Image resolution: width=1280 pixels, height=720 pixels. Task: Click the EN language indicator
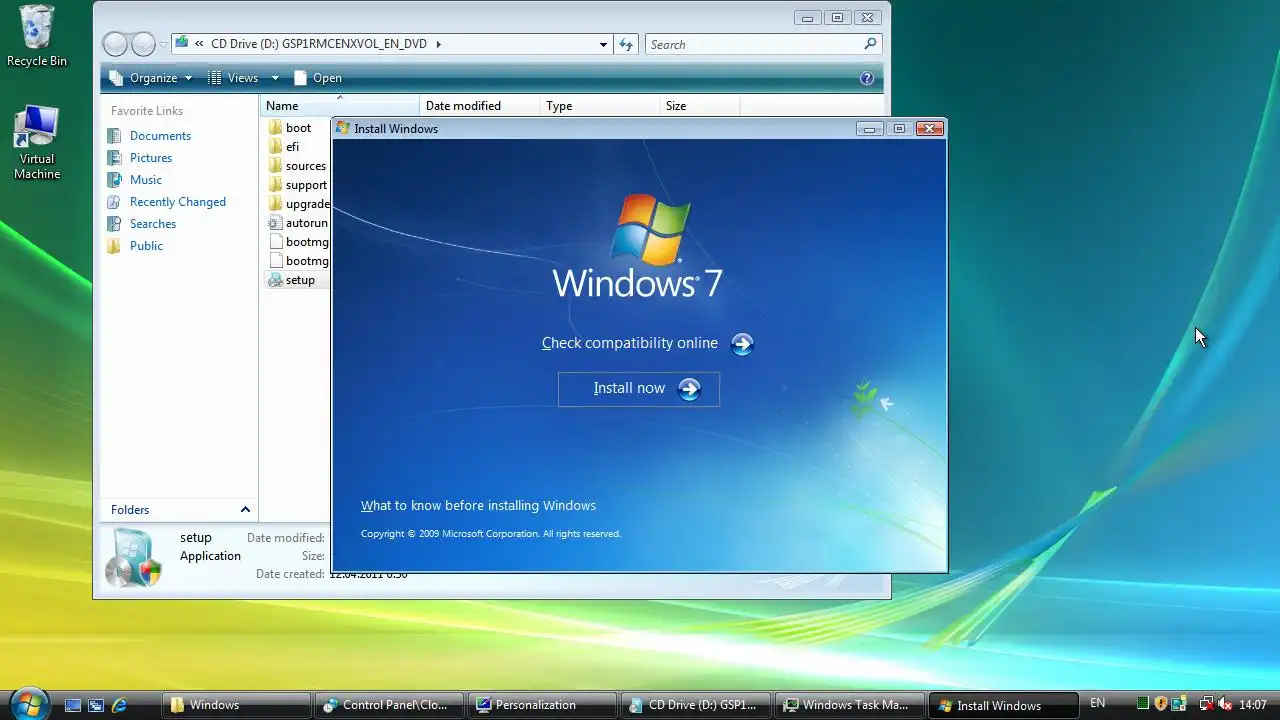tap(1098, 704)
